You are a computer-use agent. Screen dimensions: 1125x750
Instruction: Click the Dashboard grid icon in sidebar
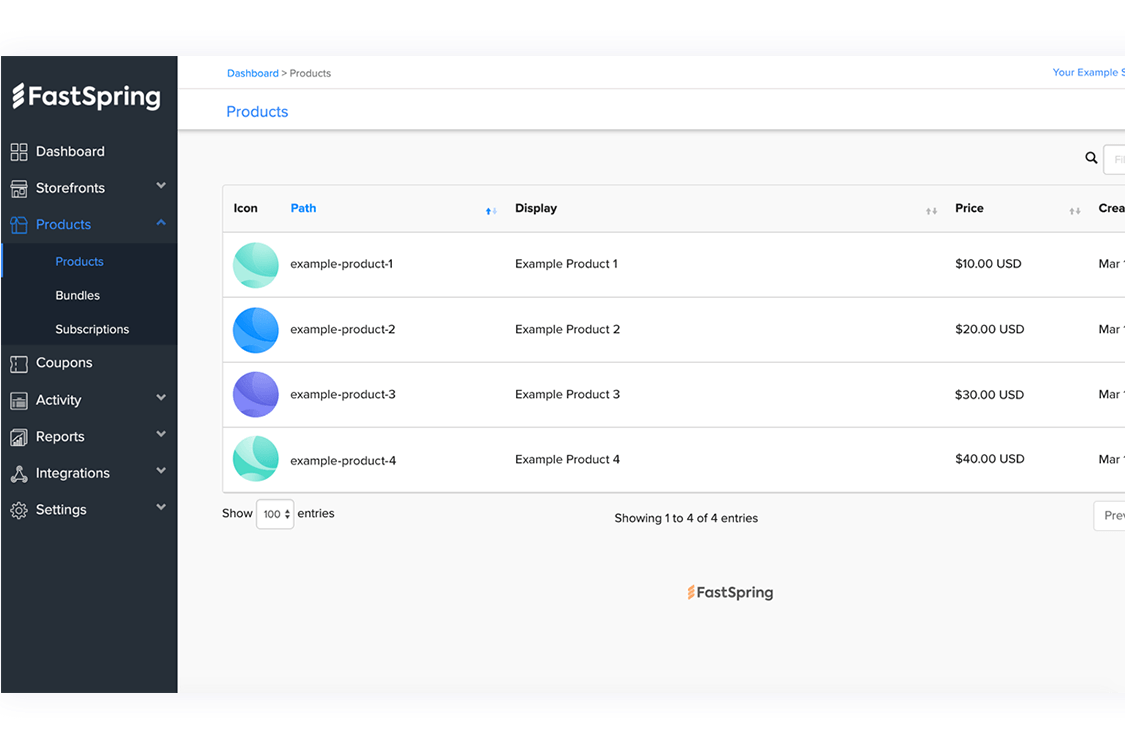coord(19,152)
